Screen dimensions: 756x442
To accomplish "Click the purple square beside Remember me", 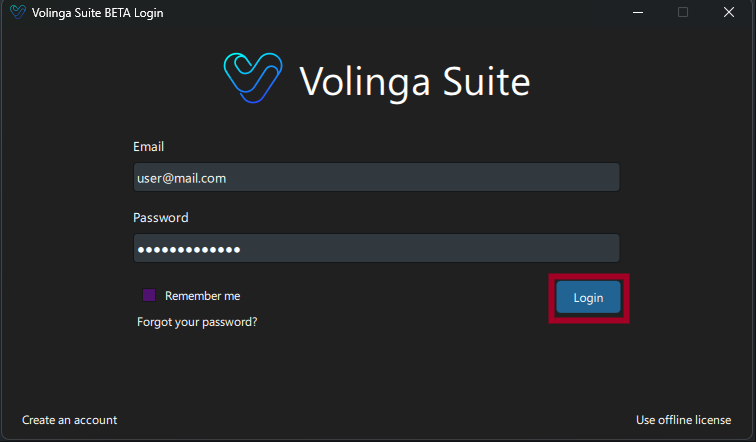I will (149, 295).
